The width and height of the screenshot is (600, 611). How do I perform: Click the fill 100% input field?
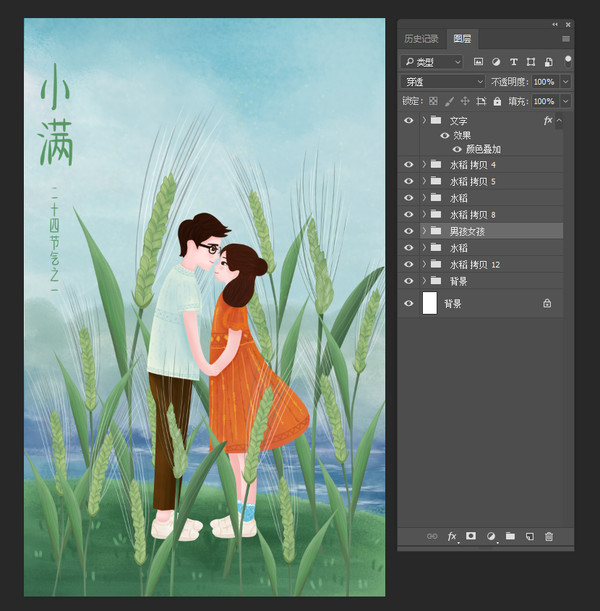[545, 101]
